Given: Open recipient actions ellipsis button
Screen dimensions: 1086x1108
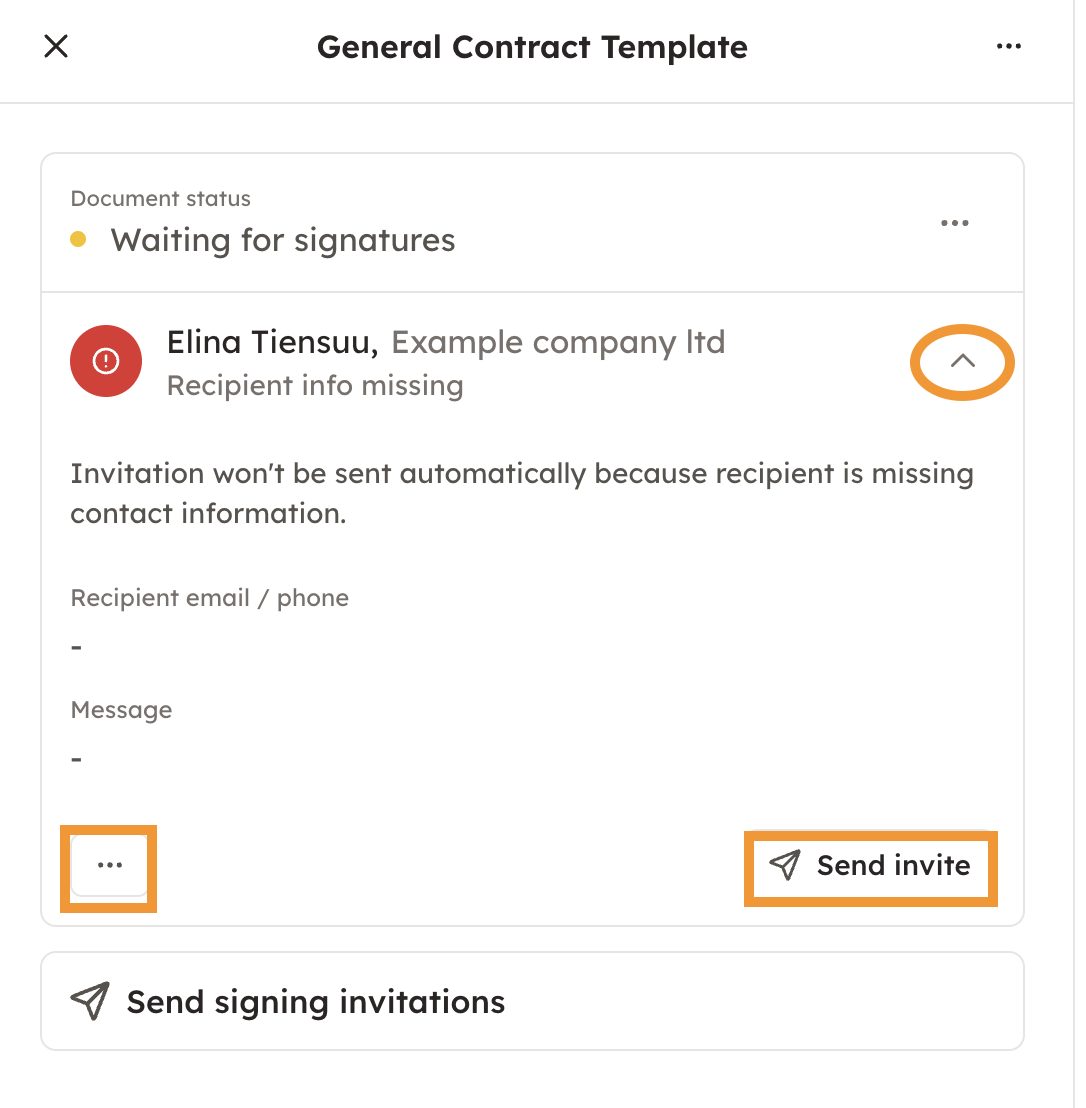Looking at the screenshot, I should pyautogui.click(x=110, y=865).
